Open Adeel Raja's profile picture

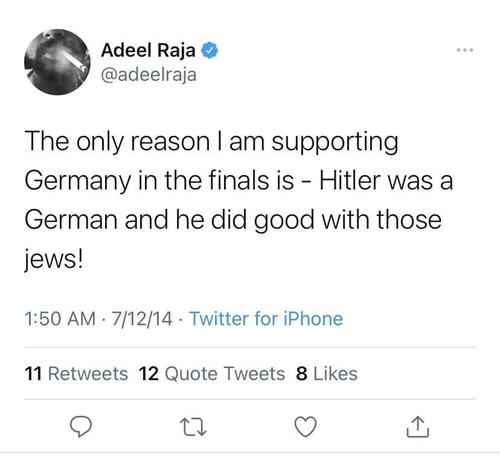click(57, 62)
